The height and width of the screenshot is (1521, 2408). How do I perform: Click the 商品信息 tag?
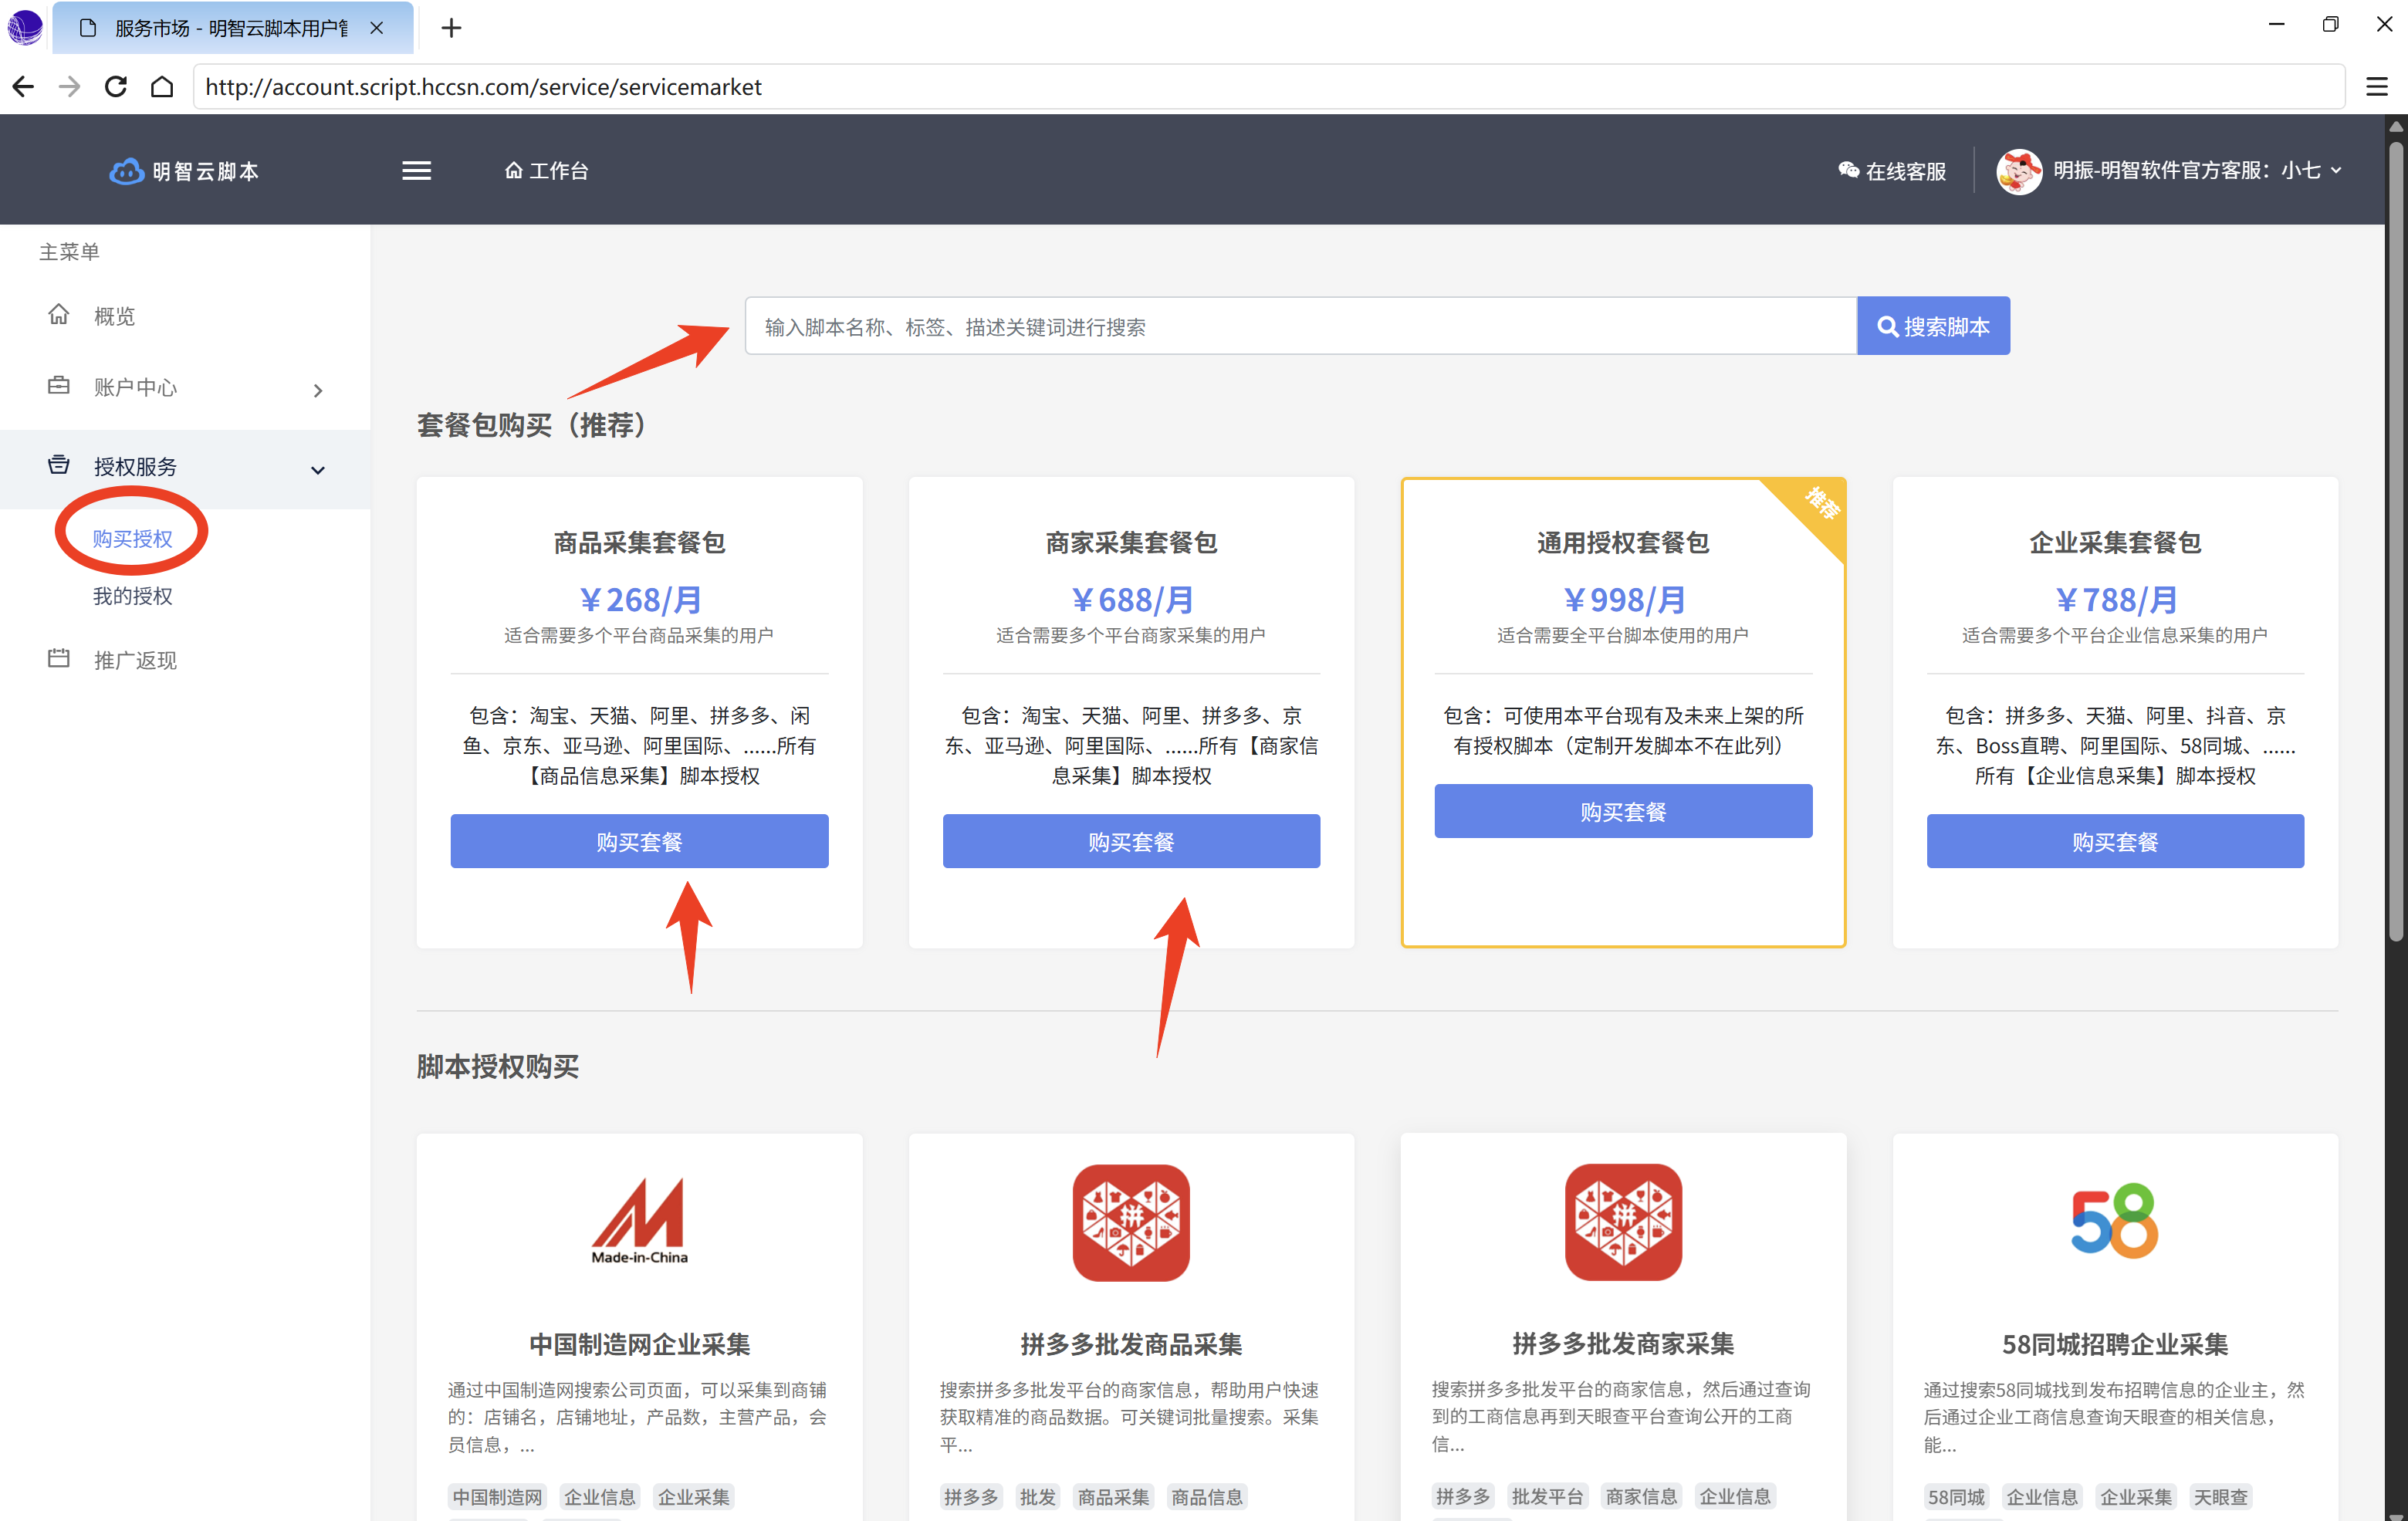tap(1207, 1497)
